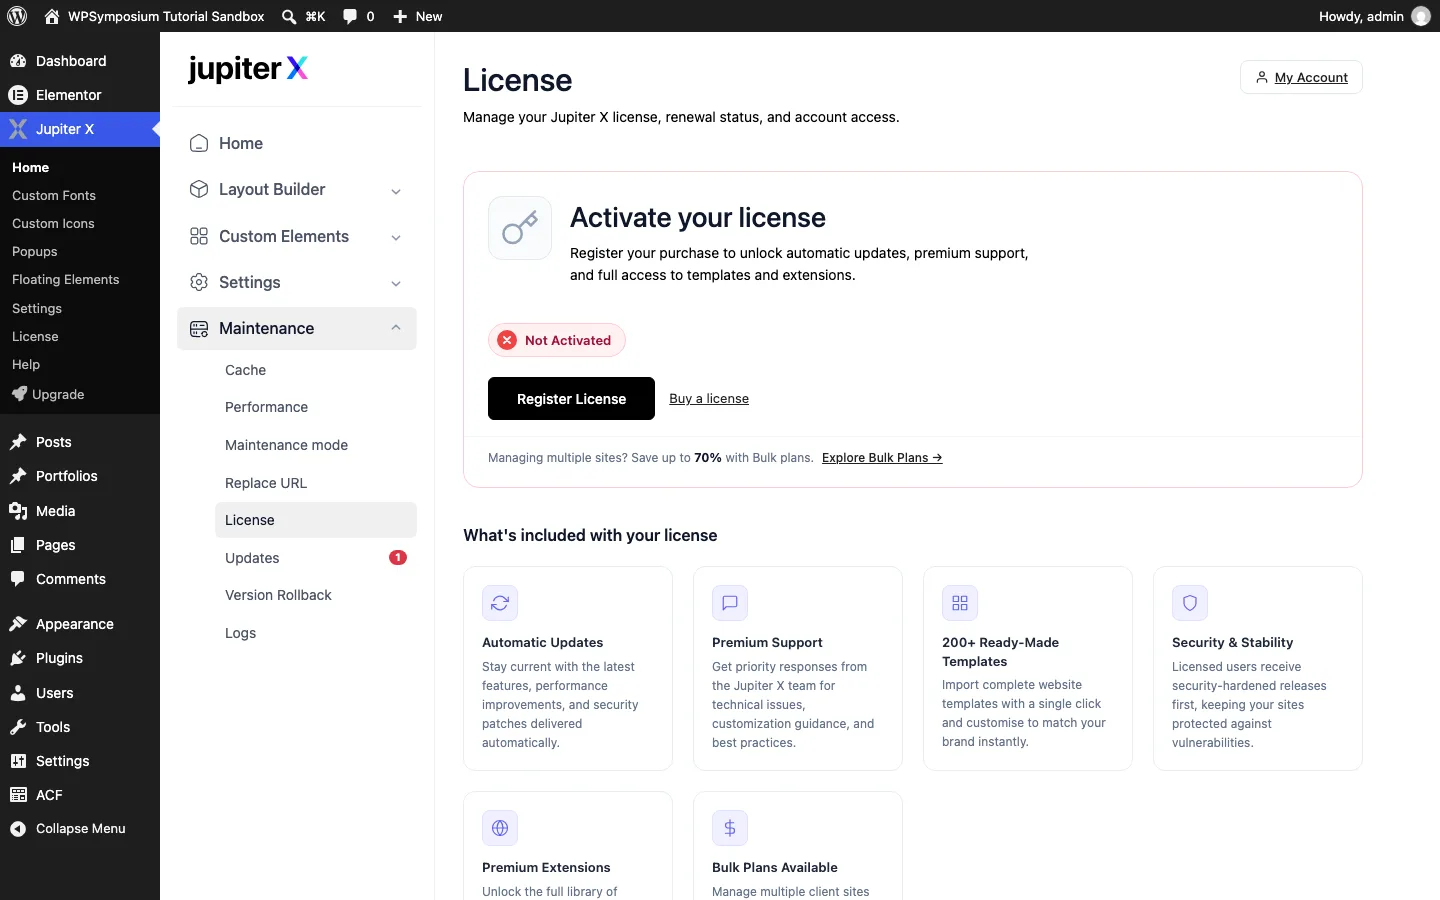1440x900 pixels.
Task: Click the Jupiter X logo
Action: [x=248, y=68]
